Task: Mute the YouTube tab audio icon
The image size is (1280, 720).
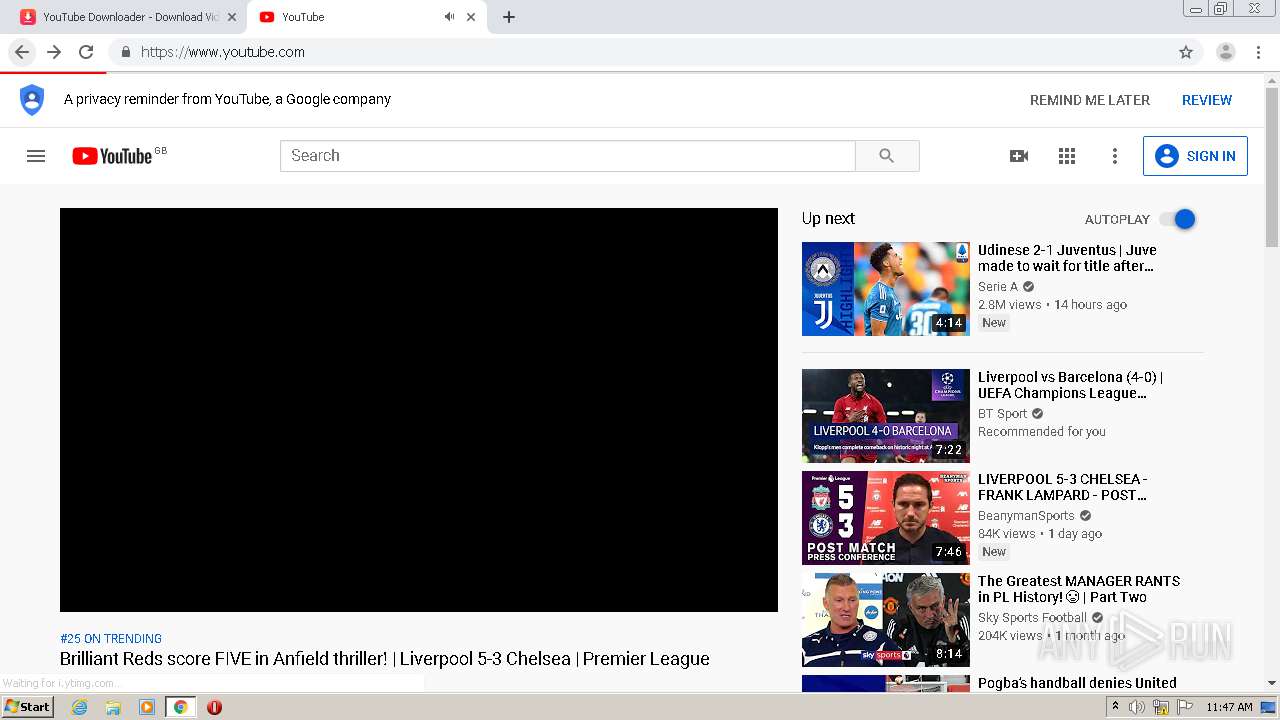Action: (x=449, y=17)
